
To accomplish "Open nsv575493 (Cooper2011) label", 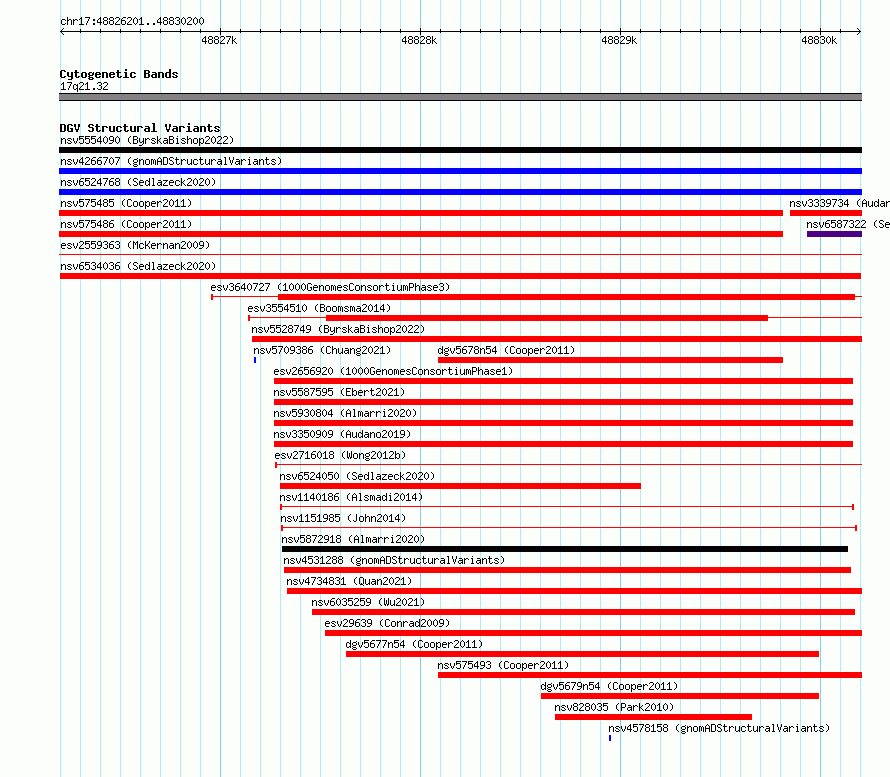I will coord(503,665).
